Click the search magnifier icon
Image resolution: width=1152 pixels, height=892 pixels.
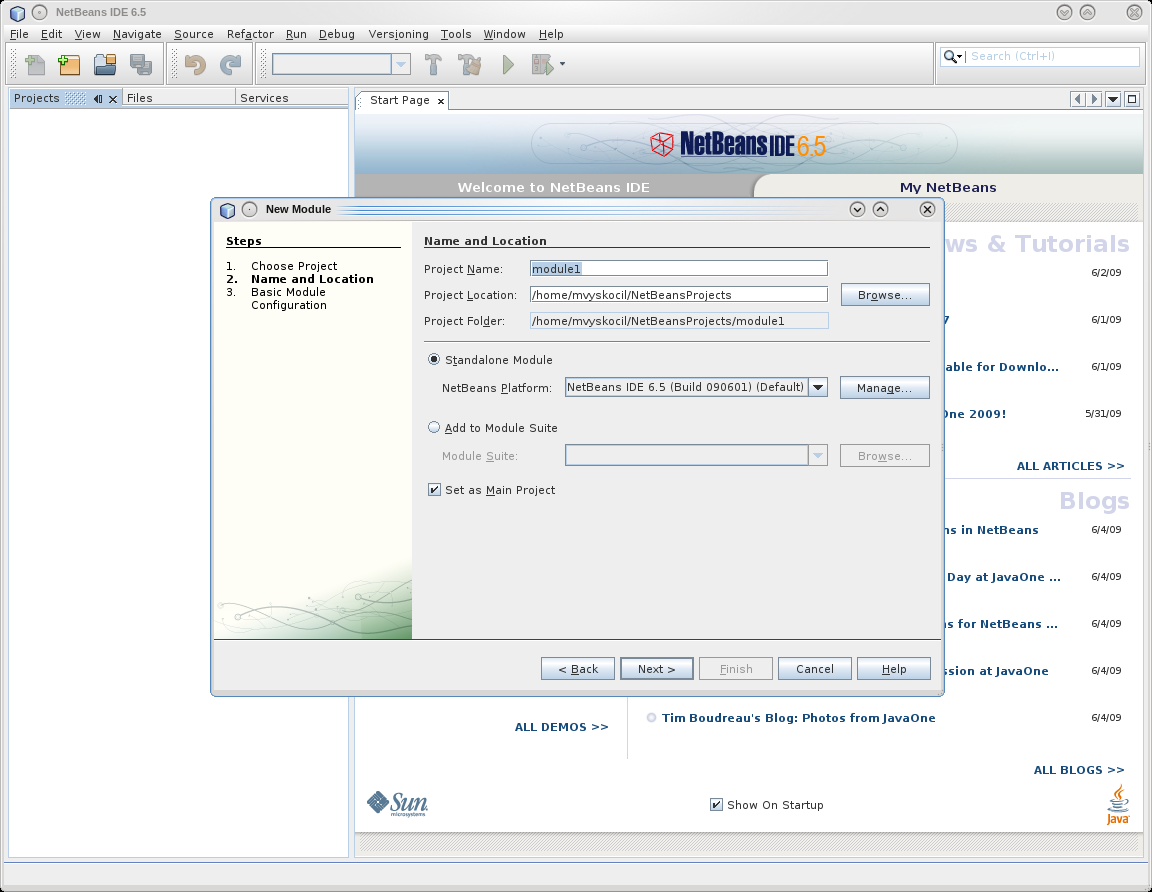[951, 57]
